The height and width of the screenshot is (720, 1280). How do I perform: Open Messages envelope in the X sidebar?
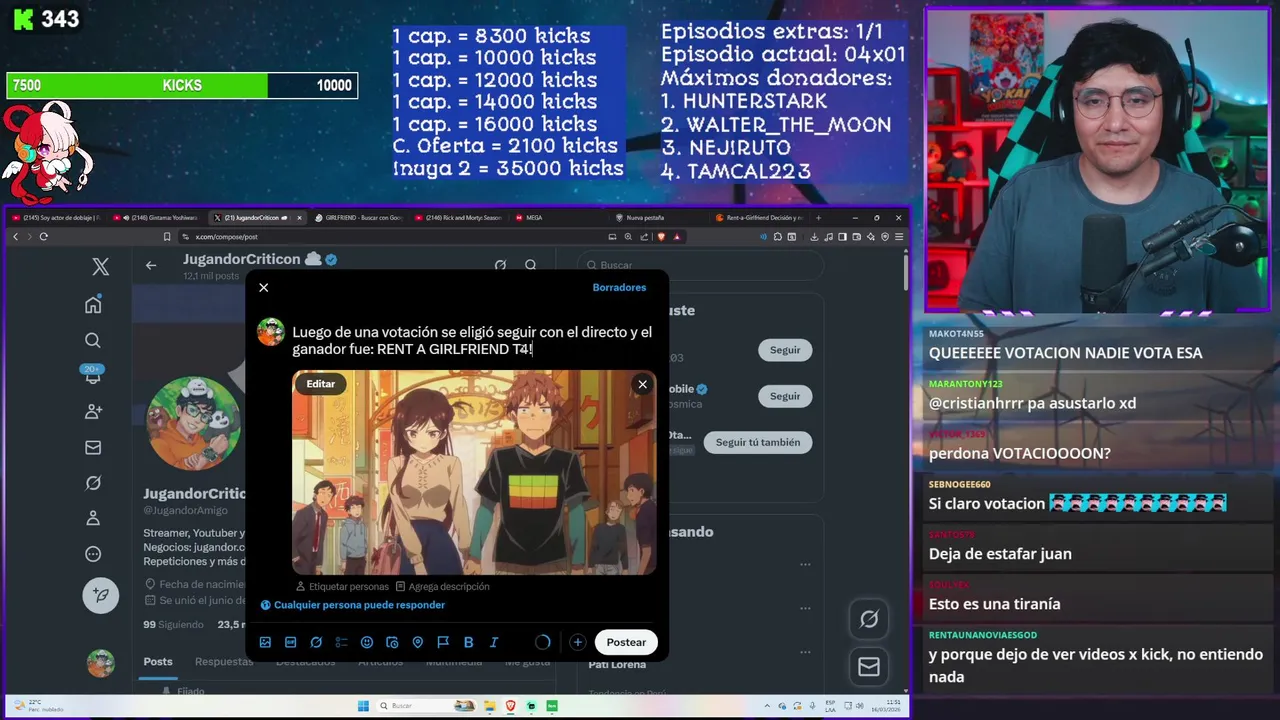pyautogui.click(x=93, y=447)
